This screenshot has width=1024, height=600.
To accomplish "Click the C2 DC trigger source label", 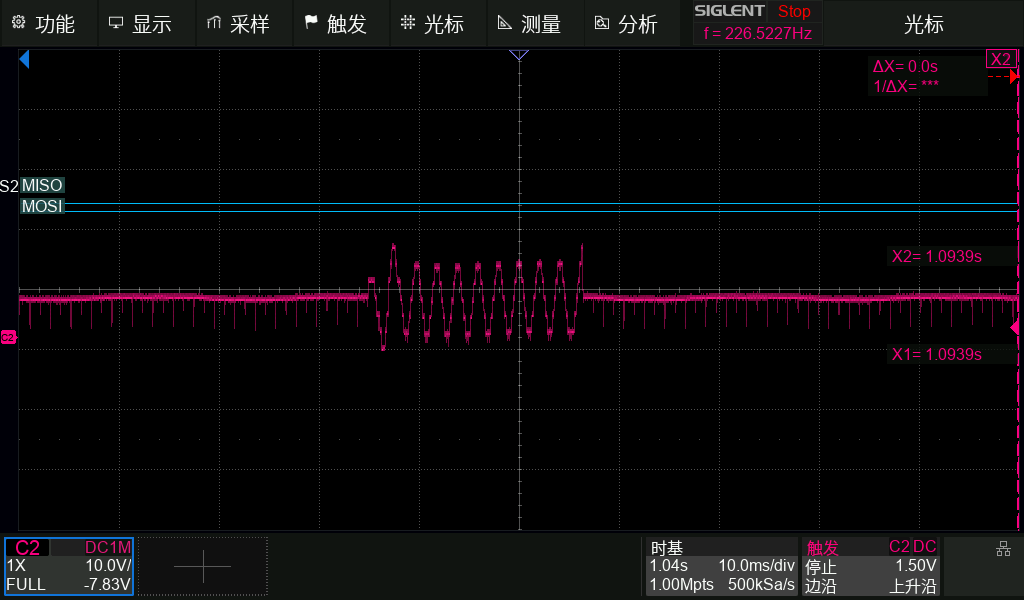I will tap(912, 546).
